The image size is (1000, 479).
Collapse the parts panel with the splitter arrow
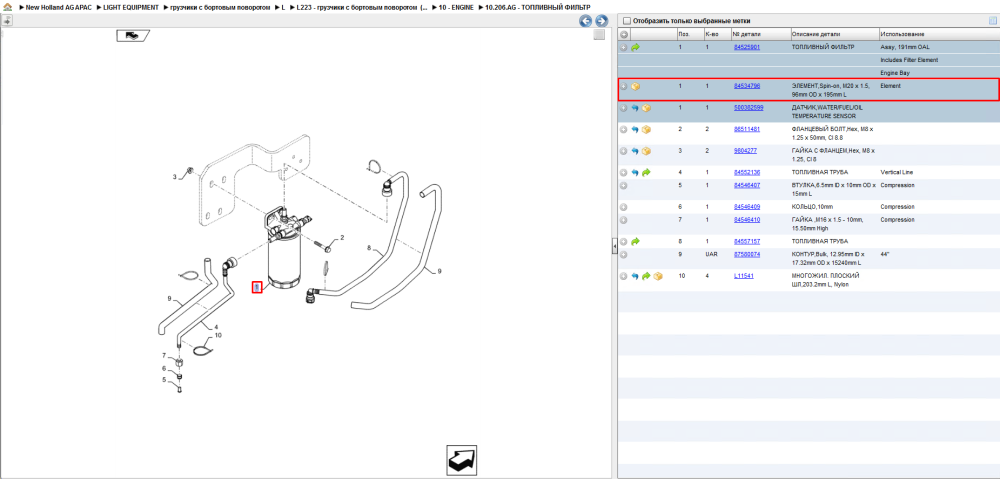(614, 246)
